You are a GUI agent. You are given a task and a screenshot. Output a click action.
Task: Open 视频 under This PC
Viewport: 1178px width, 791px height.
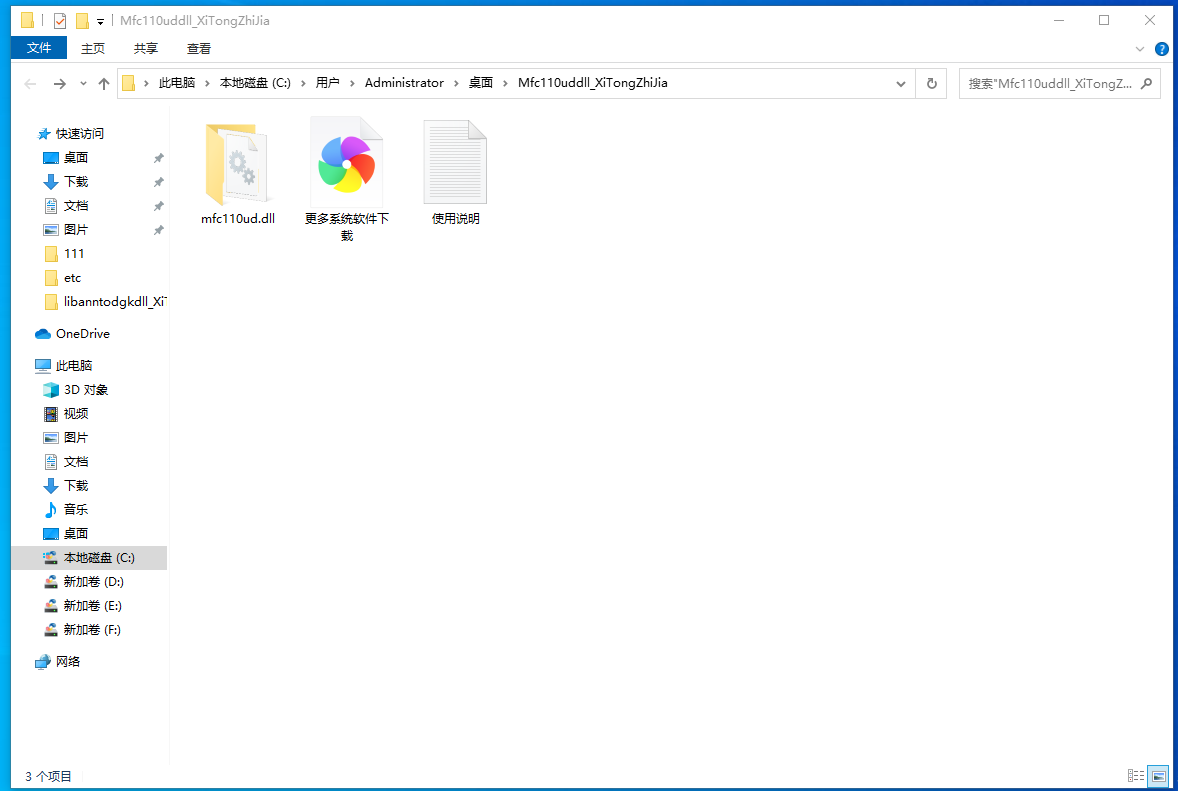[76, 414]
